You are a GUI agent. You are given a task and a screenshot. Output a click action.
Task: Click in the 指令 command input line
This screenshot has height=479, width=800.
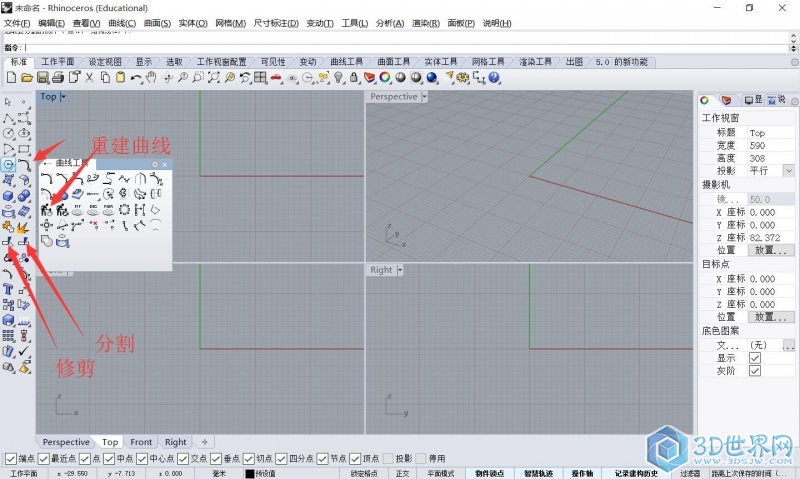[x=406, y=48]
